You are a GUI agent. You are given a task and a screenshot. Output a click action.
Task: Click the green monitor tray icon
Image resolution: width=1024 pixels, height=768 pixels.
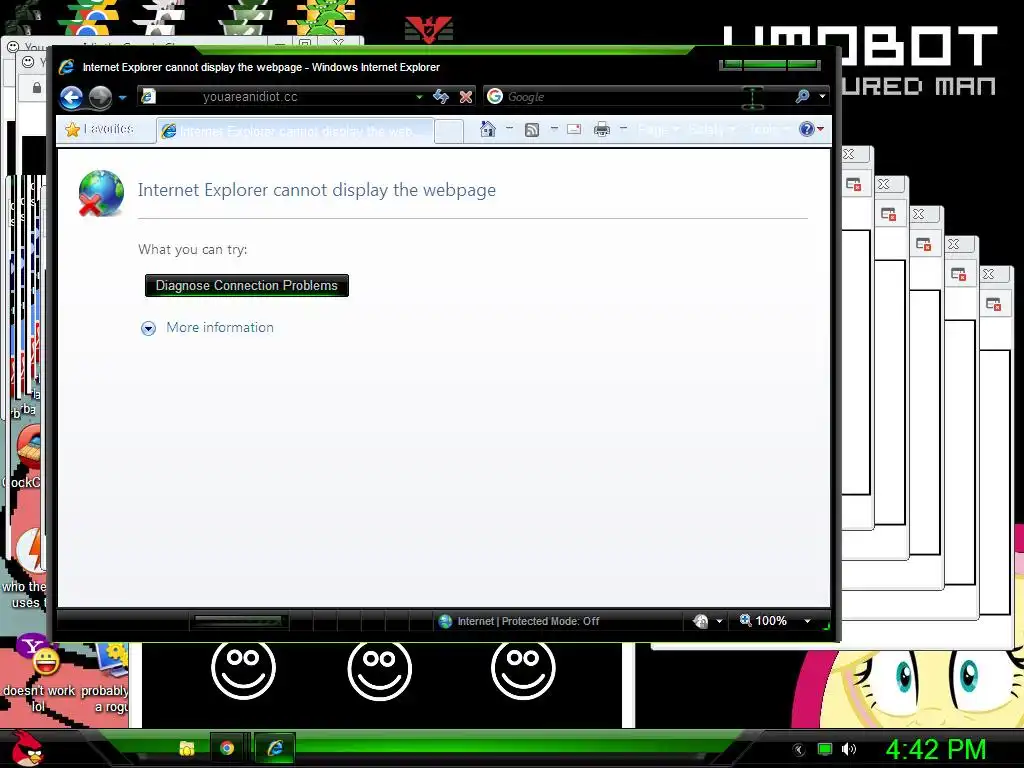click(x=825, y=749)
